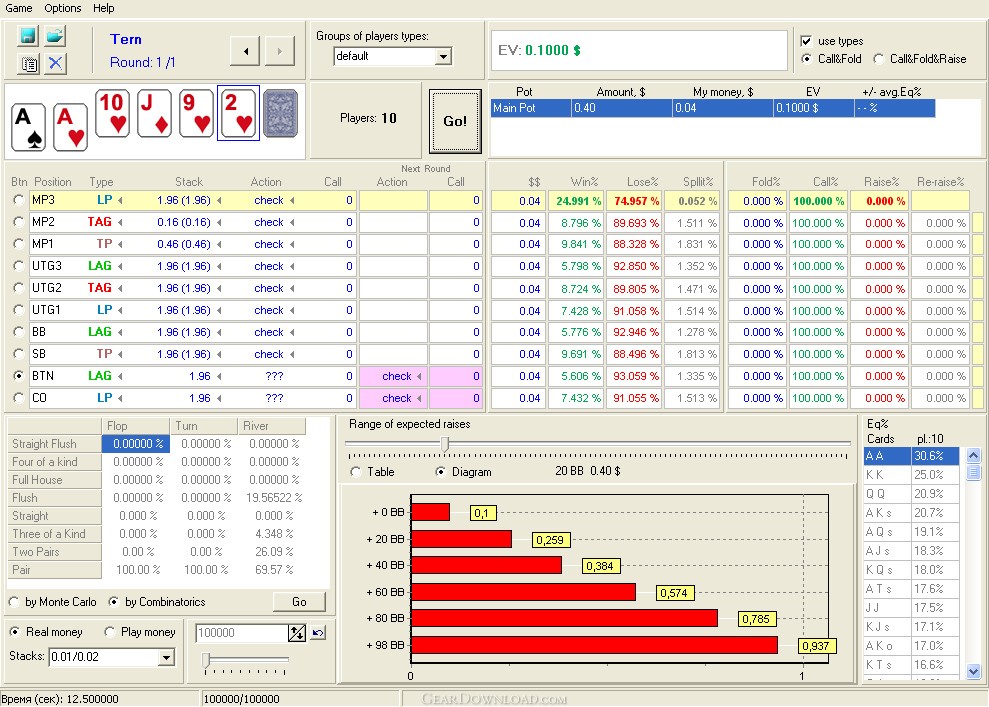Click the 0,937 bar value label
The width and height of the screenshot is (989, 707).
point(817,646)
